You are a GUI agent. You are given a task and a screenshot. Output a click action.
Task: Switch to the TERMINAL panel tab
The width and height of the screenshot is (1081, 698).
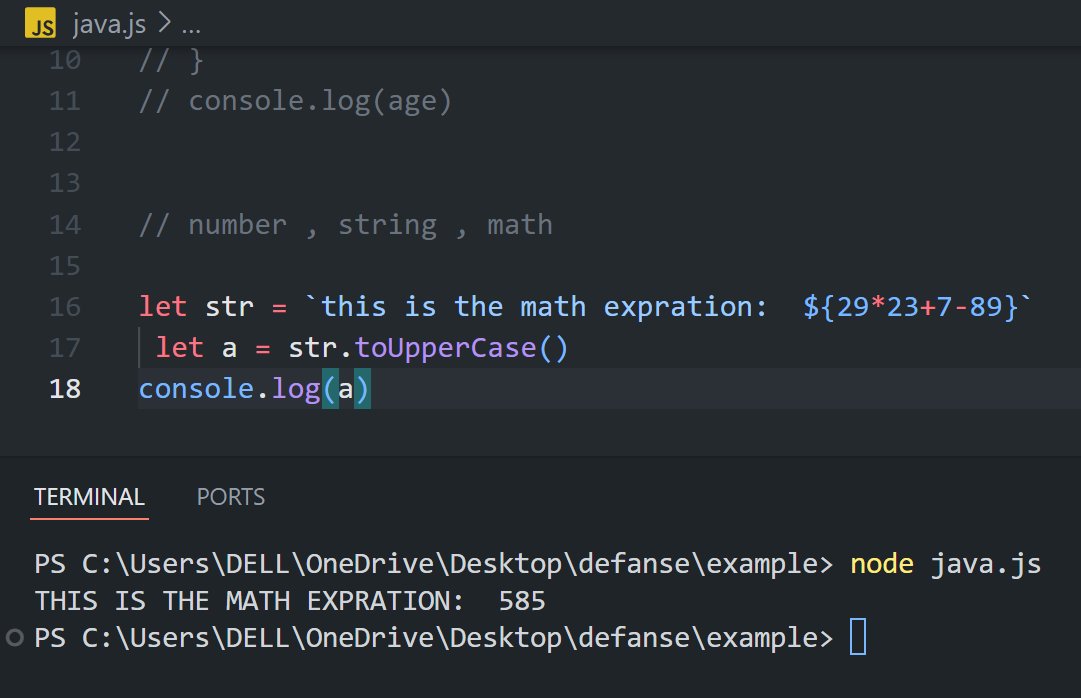coord(90,497)
